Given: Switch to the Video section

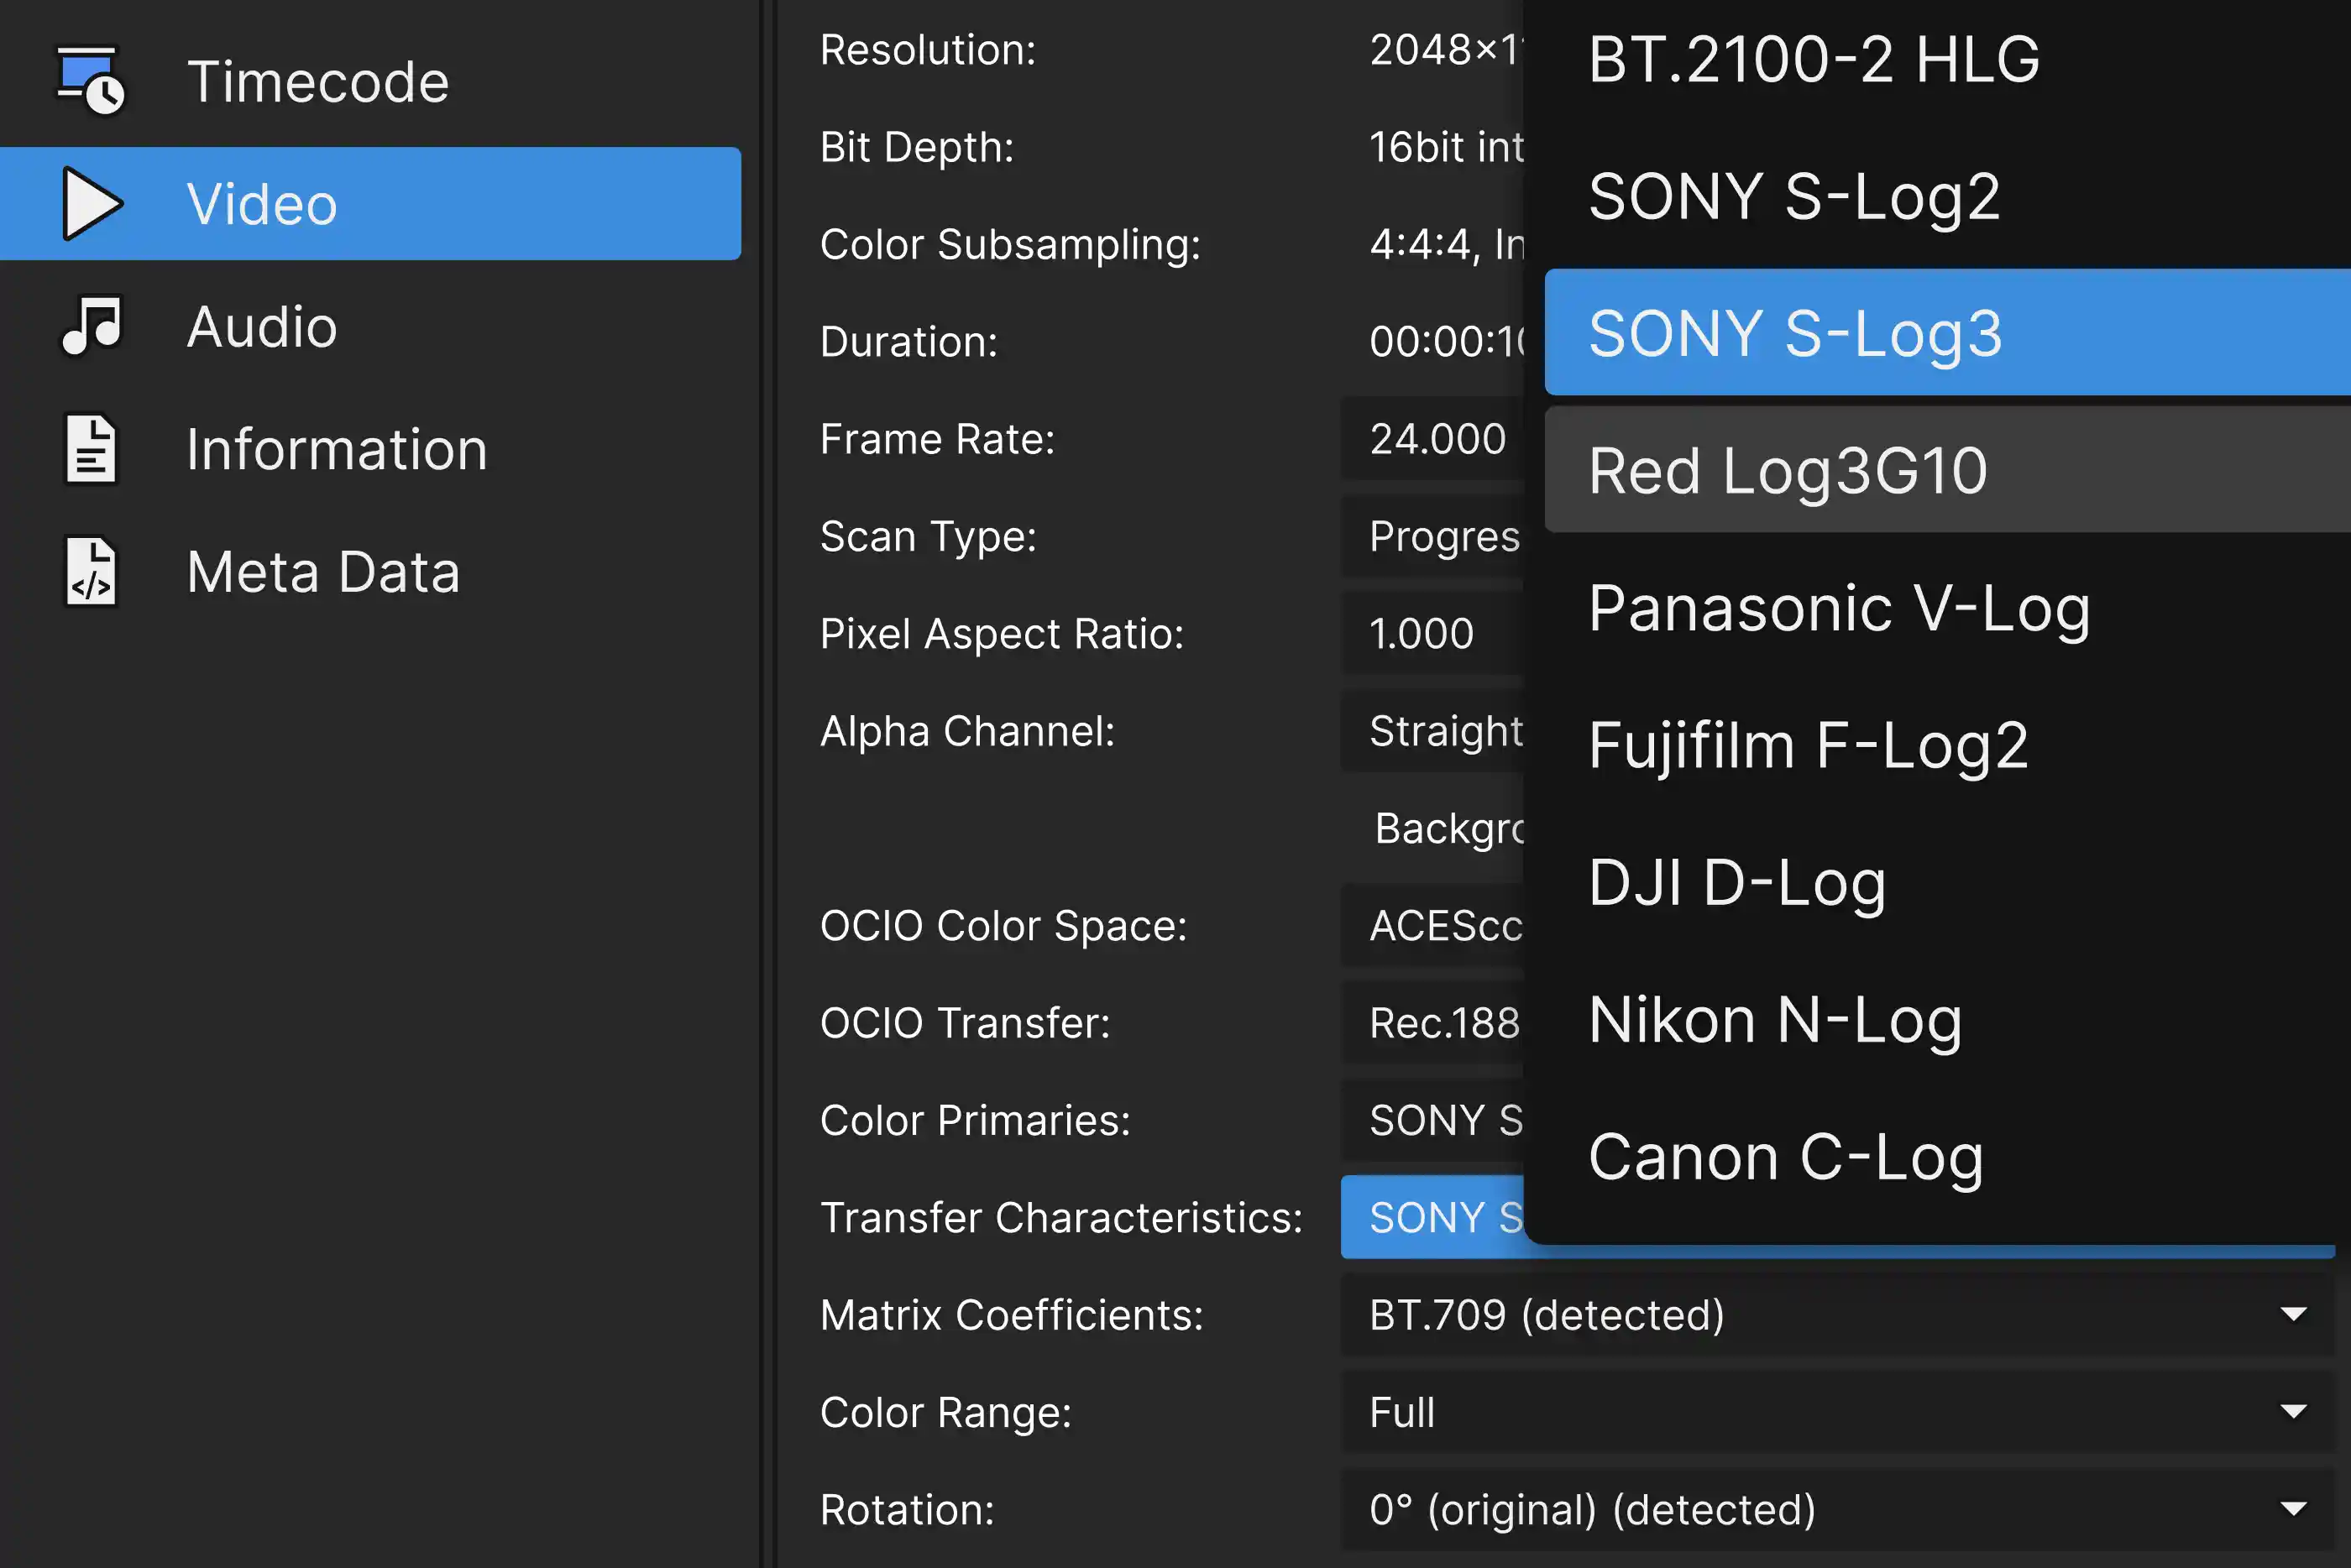Looking at the screenshot, I should point(370,204).
